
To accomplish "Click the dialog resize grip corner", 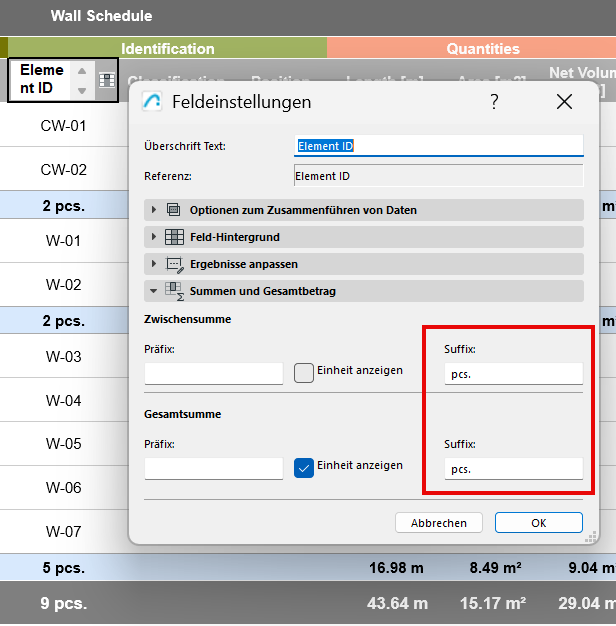I will click(x=590, y=536).
